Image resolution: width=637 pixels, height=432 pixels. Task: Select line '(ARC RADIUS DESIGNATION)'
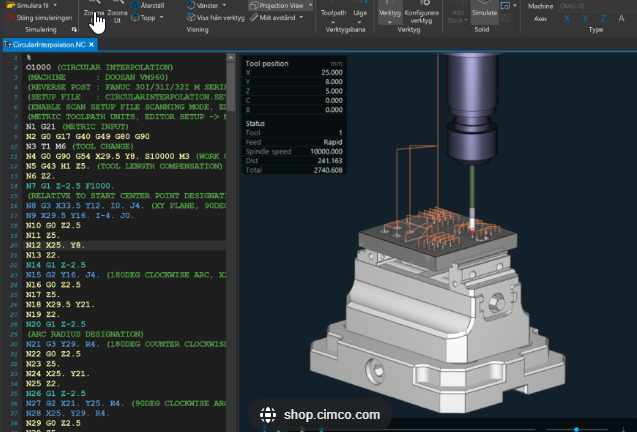(x=85, y=334)
